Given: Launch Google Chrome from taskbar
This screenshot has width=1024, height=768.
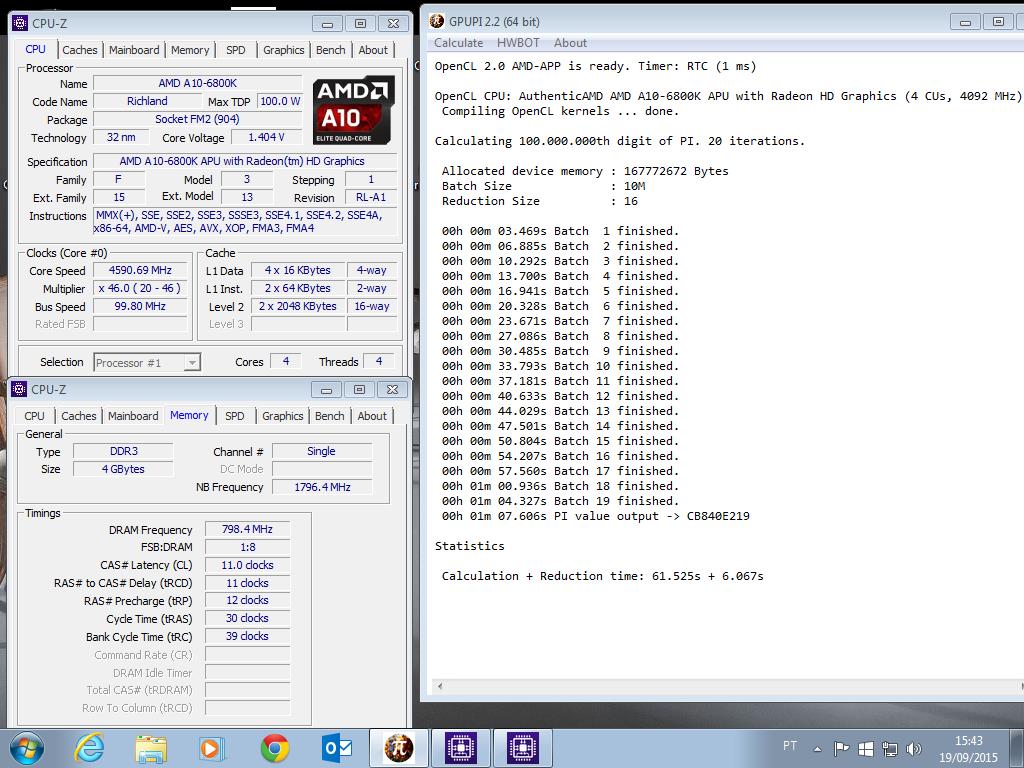Looking at the screenshot, I should (x=275, y=748).
